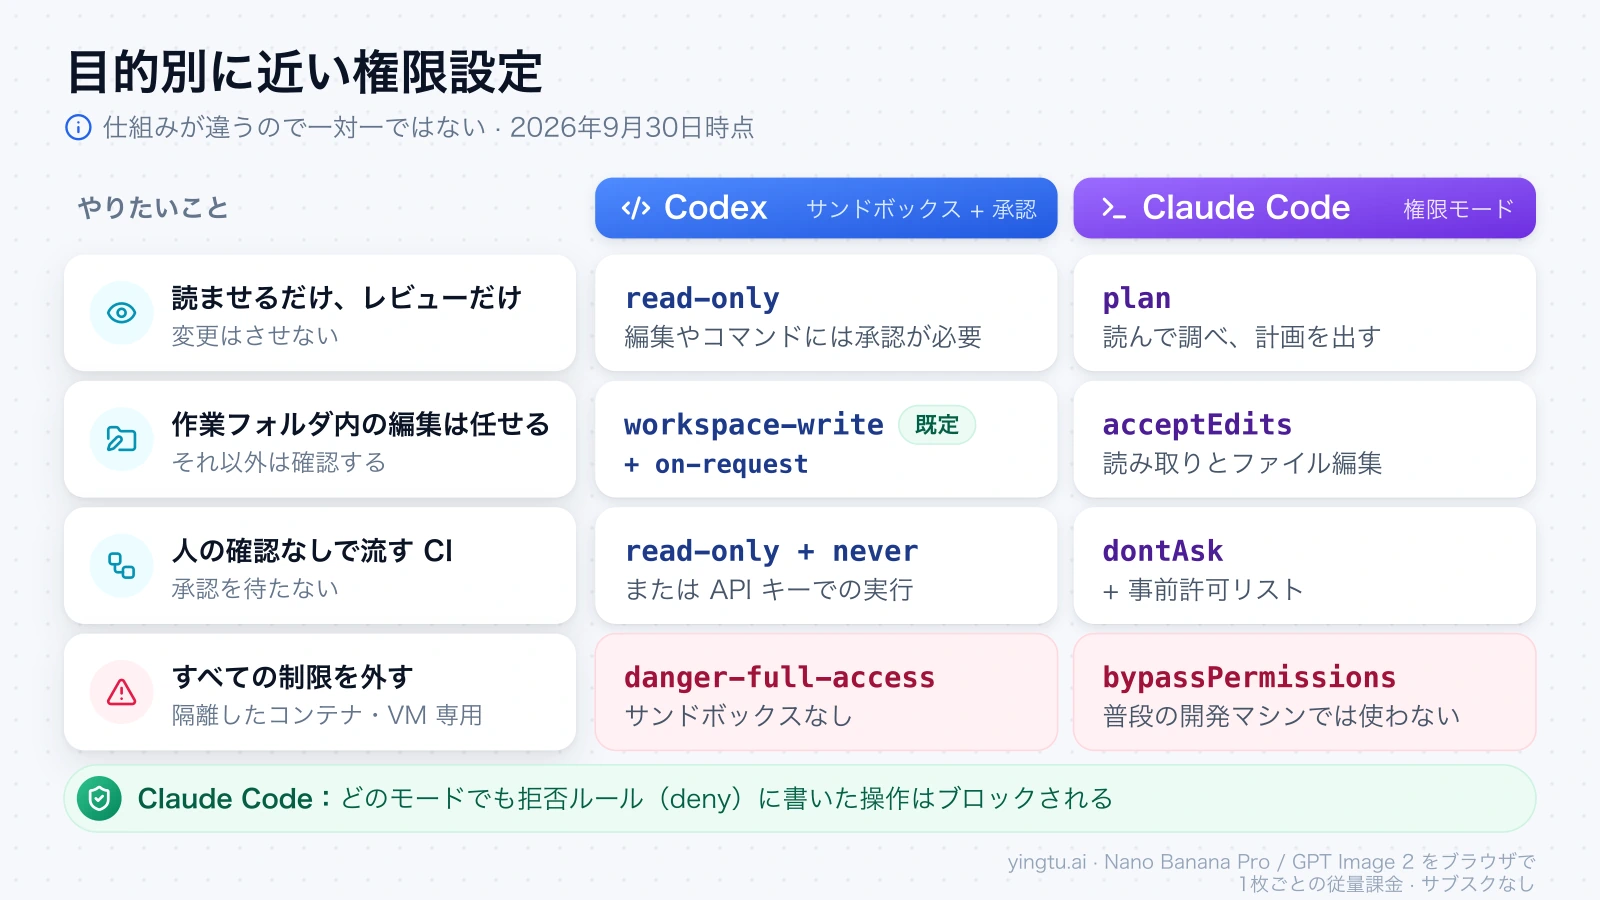This screenshot has height=900, width=1600.
Task: Click the '読ませるだけ、レビューだけ' heading
Action: click(346, 298)
